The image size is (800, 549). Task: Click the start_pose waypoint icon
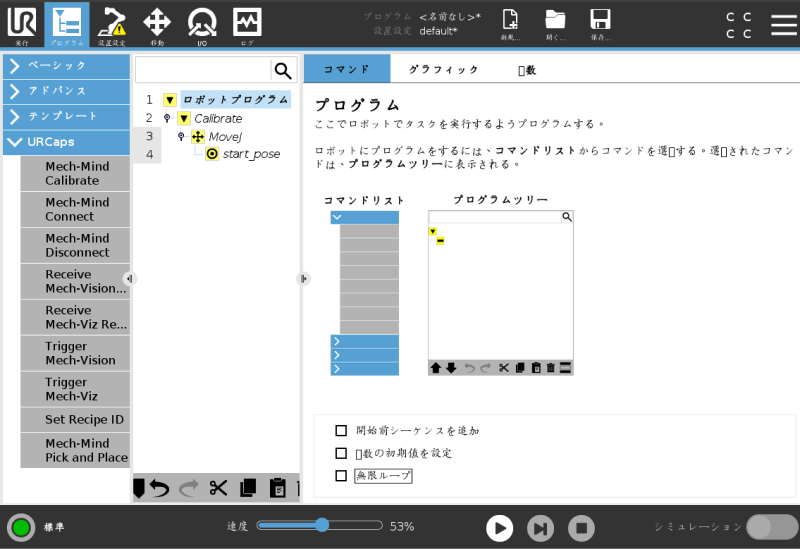pyautogui.click(x=212, y=154)
